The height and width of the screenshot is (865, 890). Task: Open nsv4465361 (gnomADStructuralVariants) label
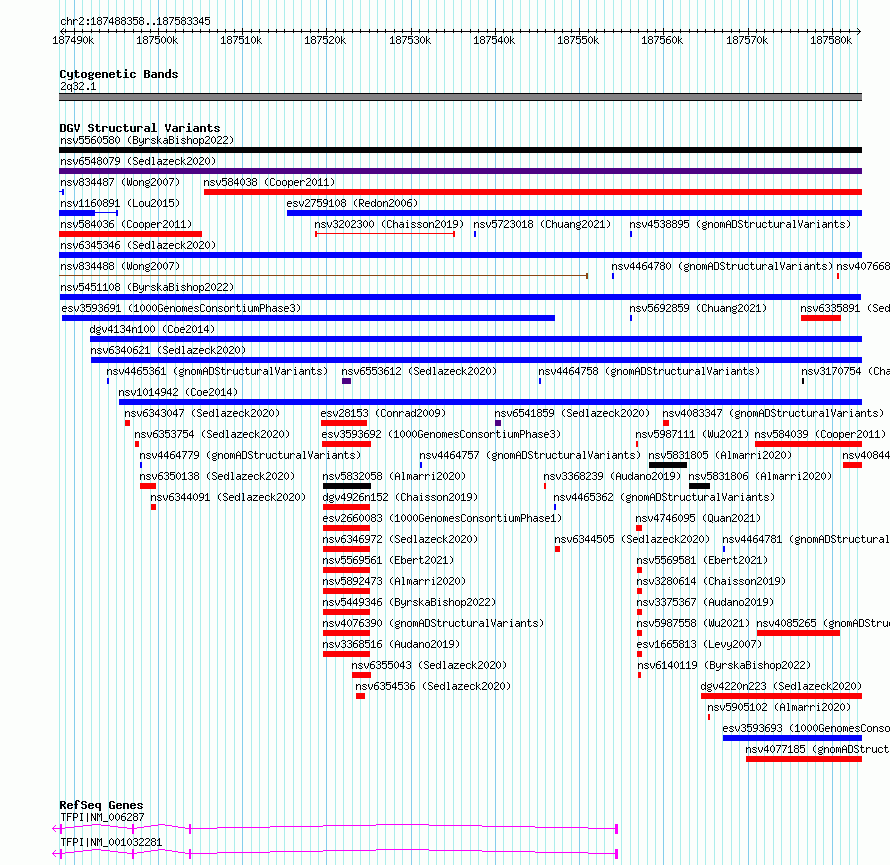[x=217, y=371]
